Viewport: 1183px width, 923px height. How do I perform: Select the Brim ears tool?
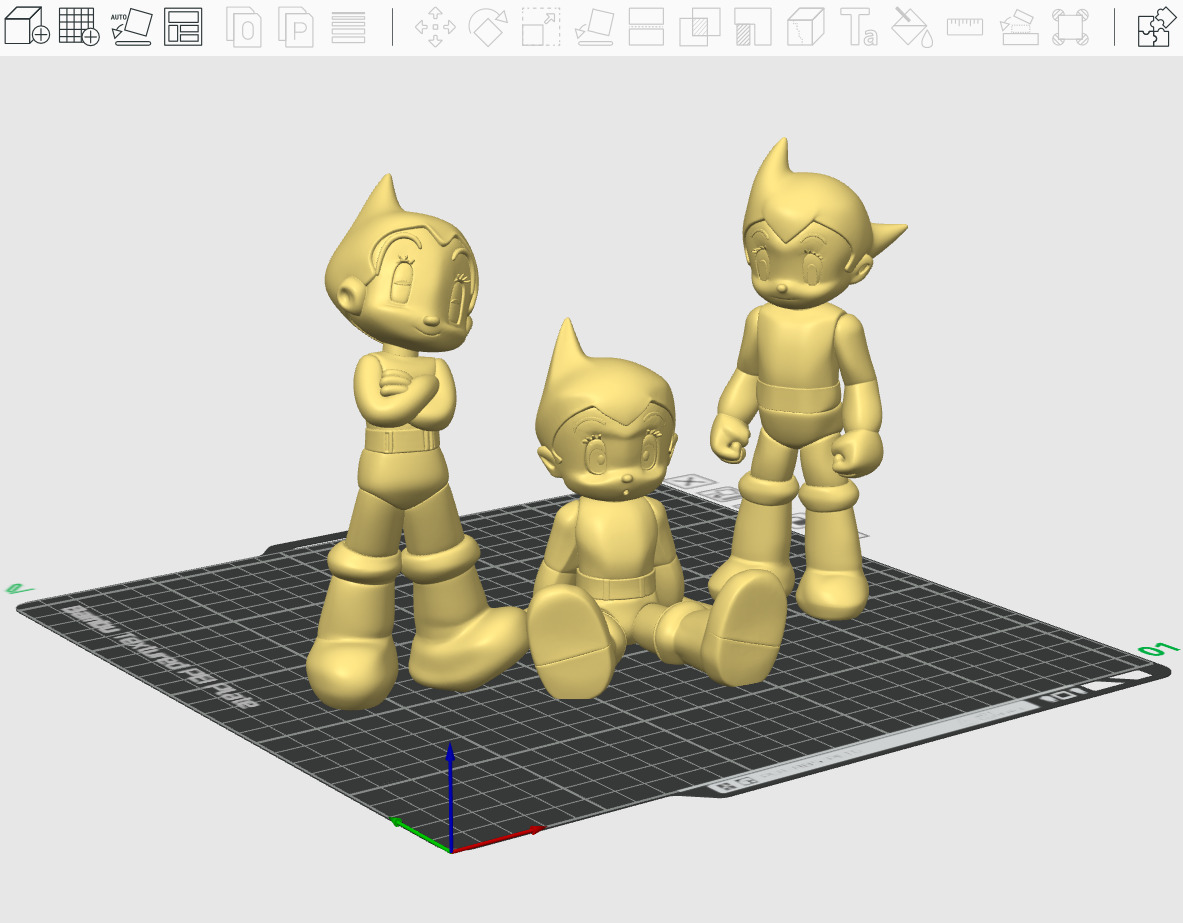pyautogui.click(x=1070, y=27)
